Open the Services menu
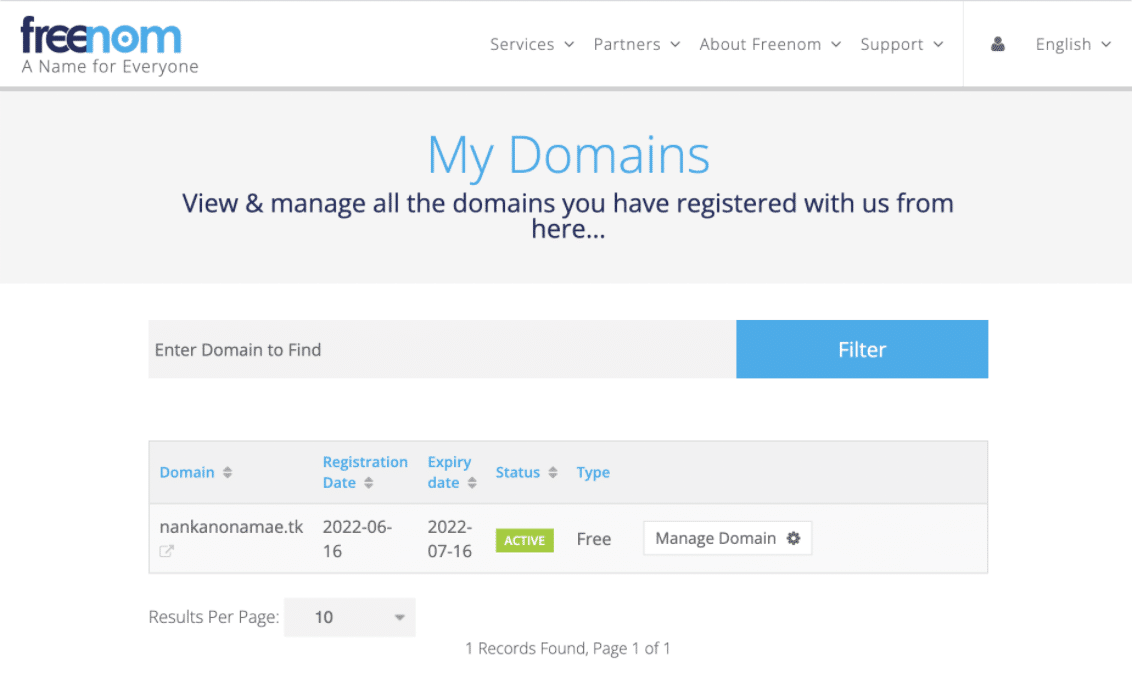This screenshot has height=694, width=1138. (x=532, y=44)
